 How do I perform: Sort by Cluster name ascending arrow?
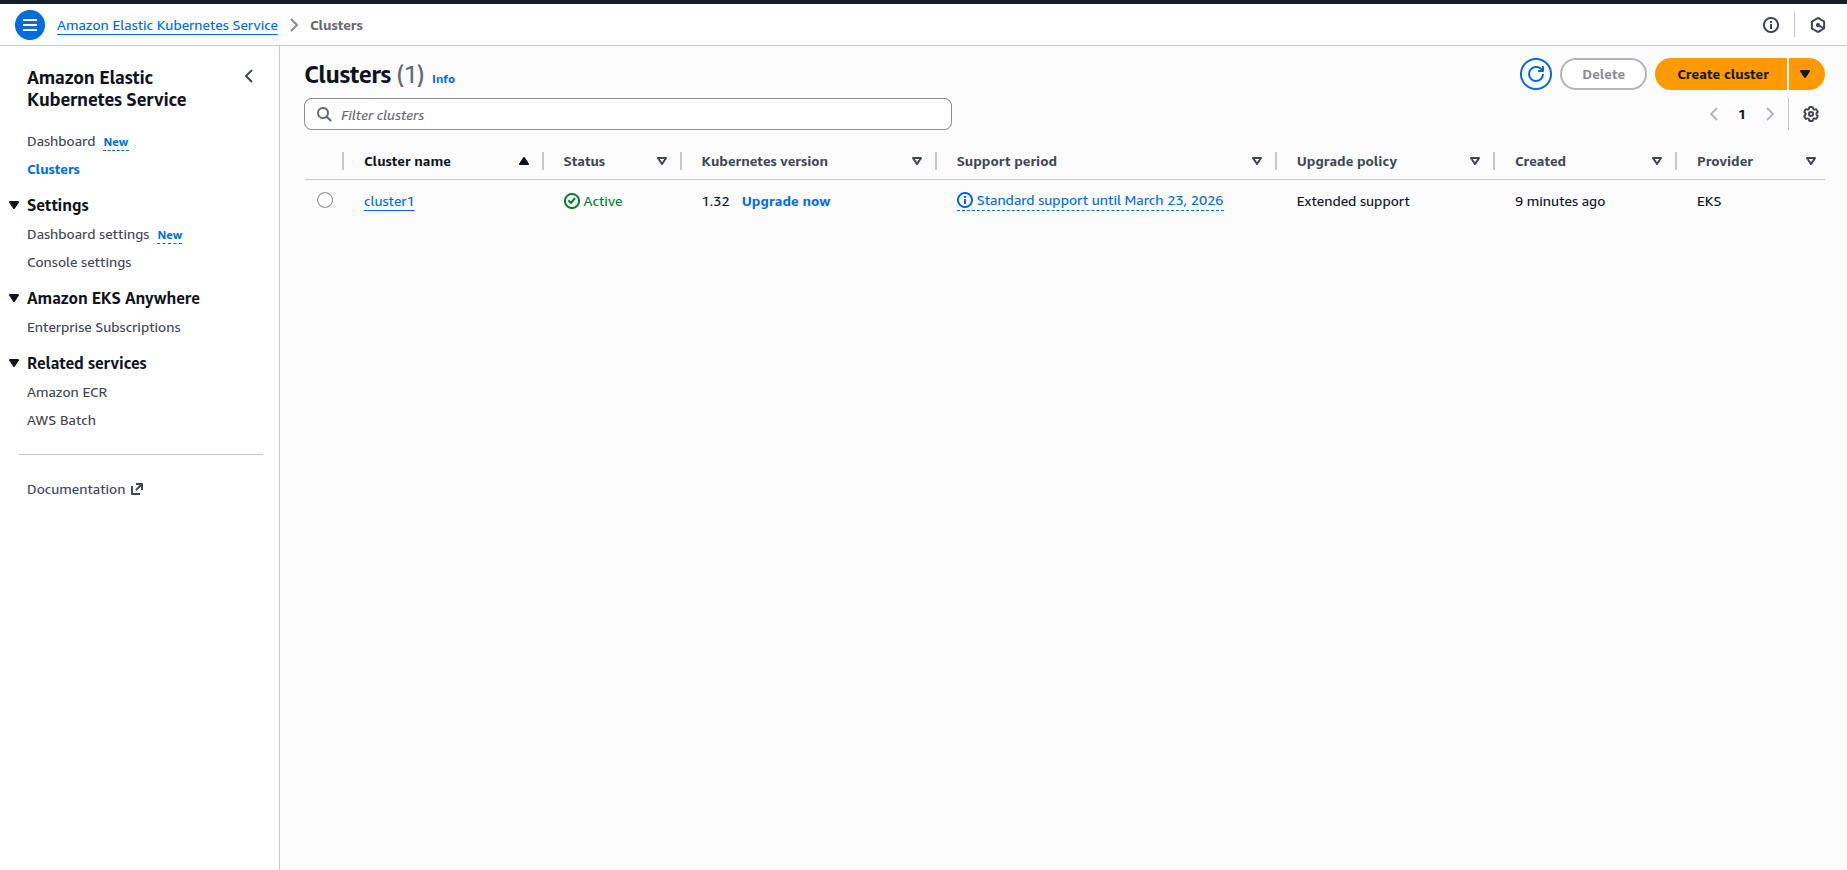[524, 161]
